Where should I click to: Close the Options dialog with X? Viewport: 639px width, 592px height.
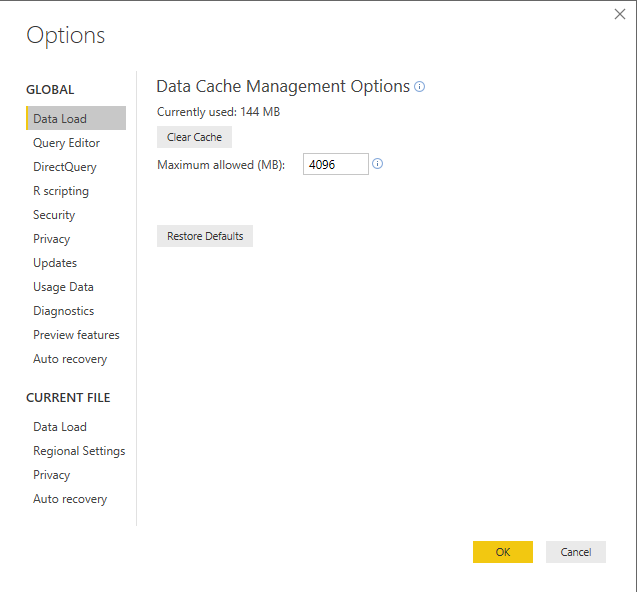[x=619, y=14]
